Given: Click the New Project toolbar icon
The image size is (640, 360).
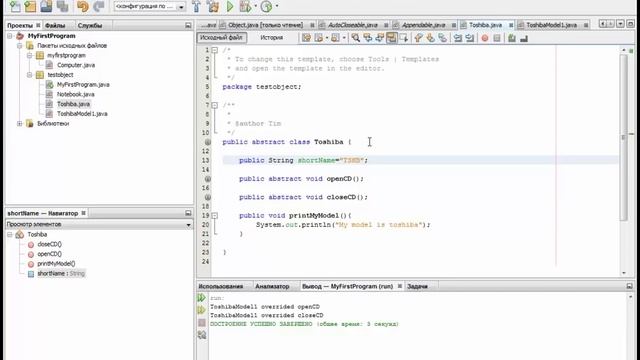Looking at the screenshot, I should point(30,6).
